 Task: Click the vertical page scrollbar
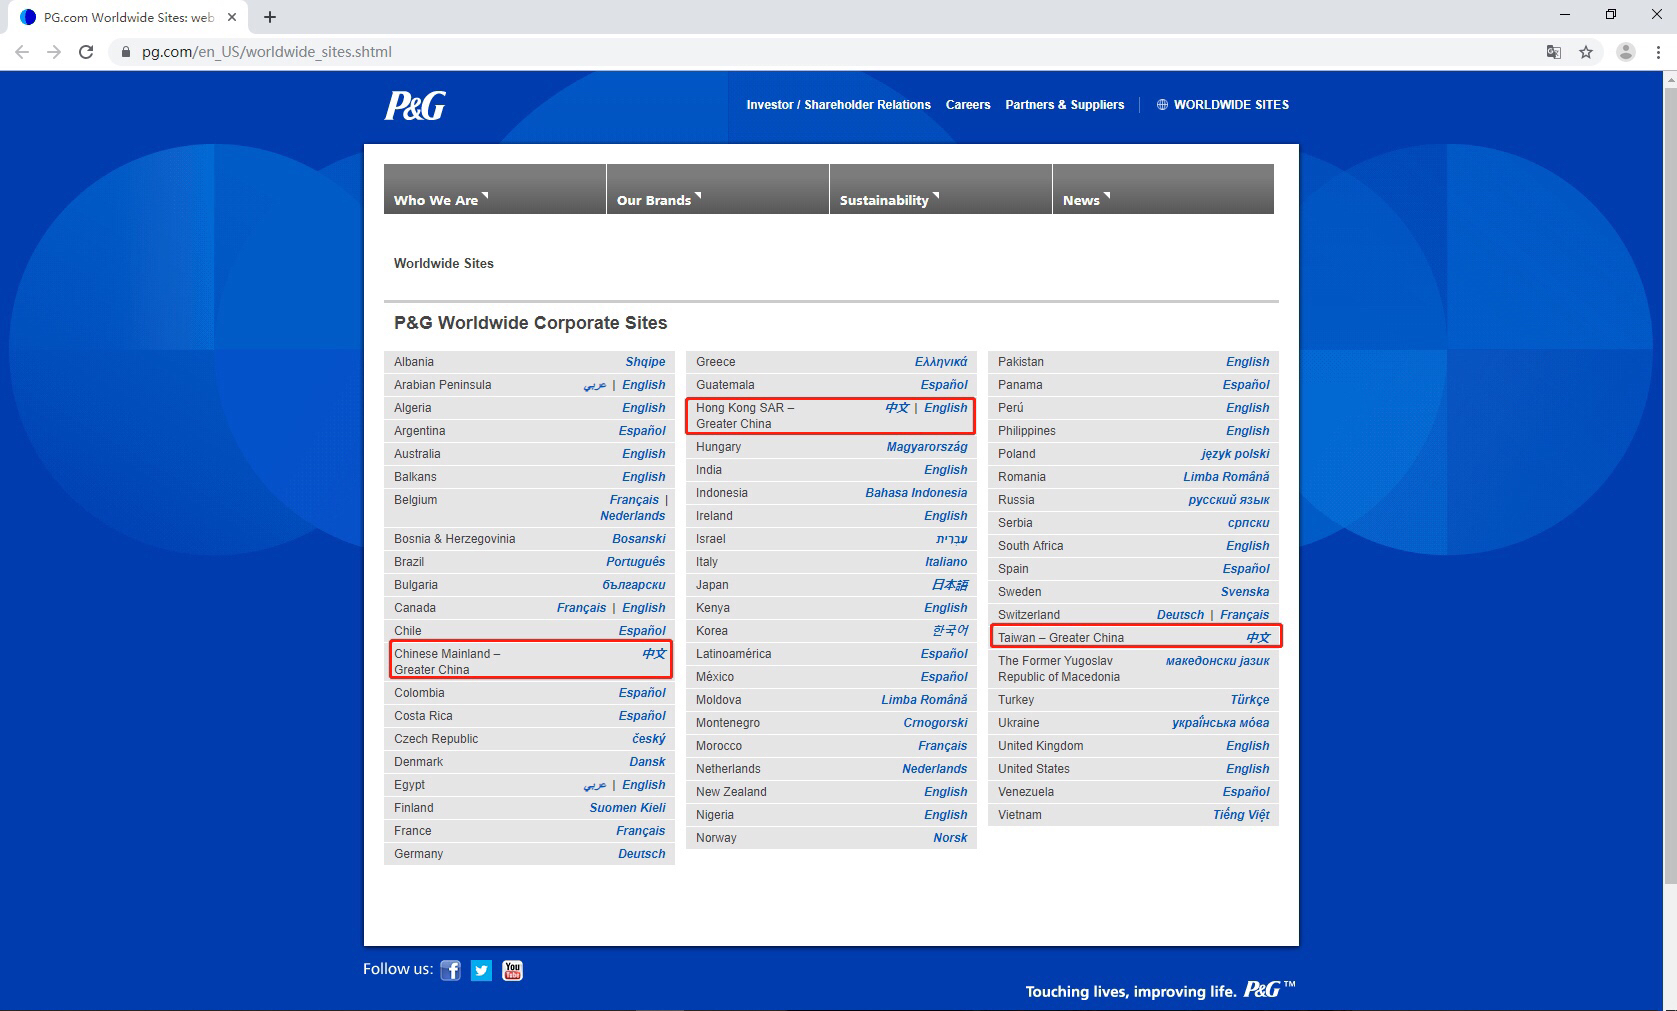[x=1668, y=485]
